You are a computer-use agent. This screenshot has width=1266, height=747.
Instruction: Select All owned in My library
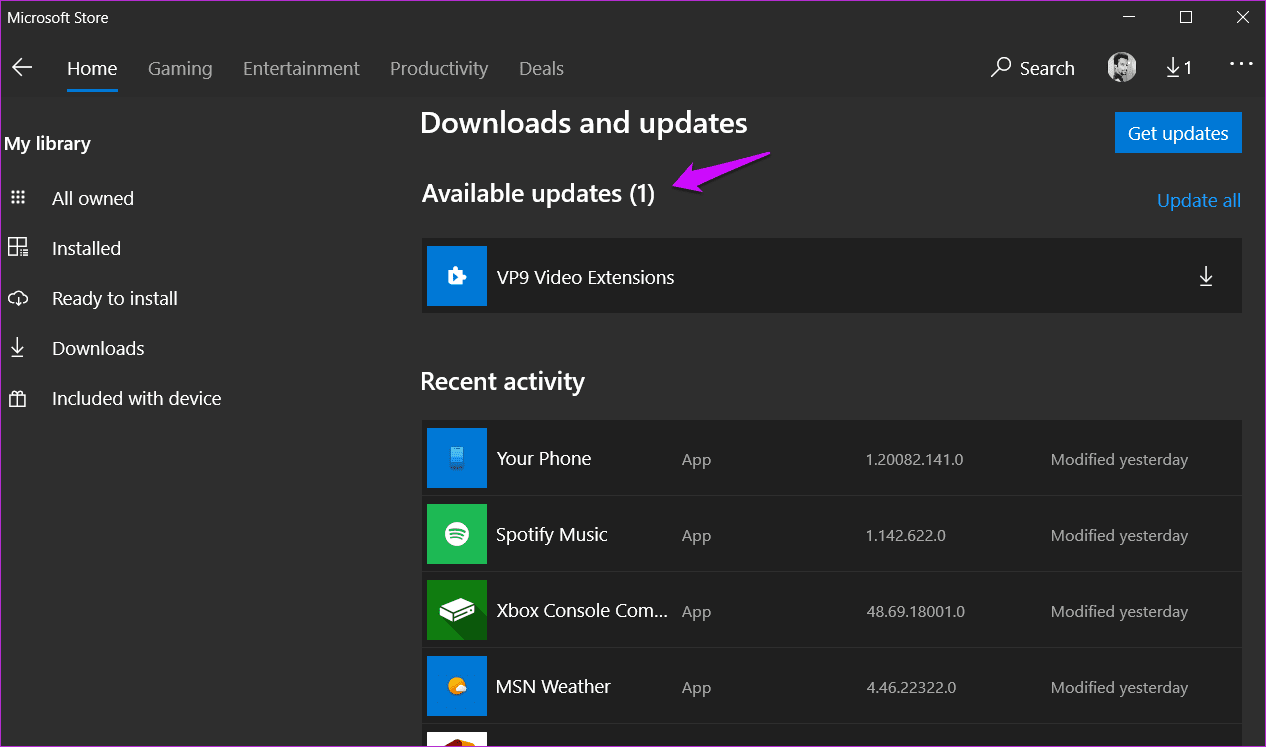93,198
